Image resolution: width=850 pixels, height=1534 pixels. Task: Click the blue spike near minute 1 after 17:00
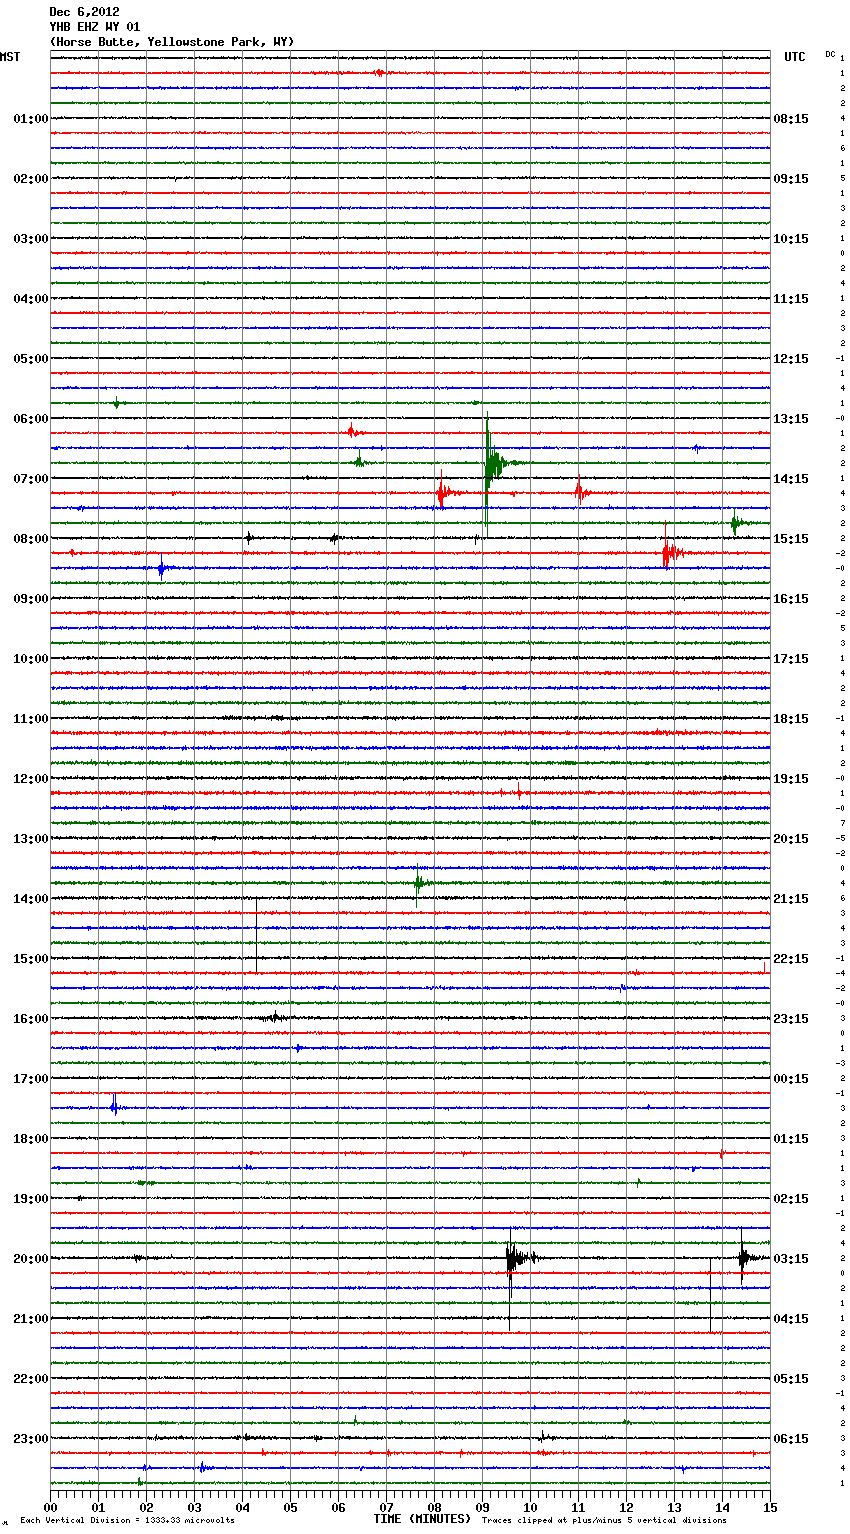(114, 1107)
